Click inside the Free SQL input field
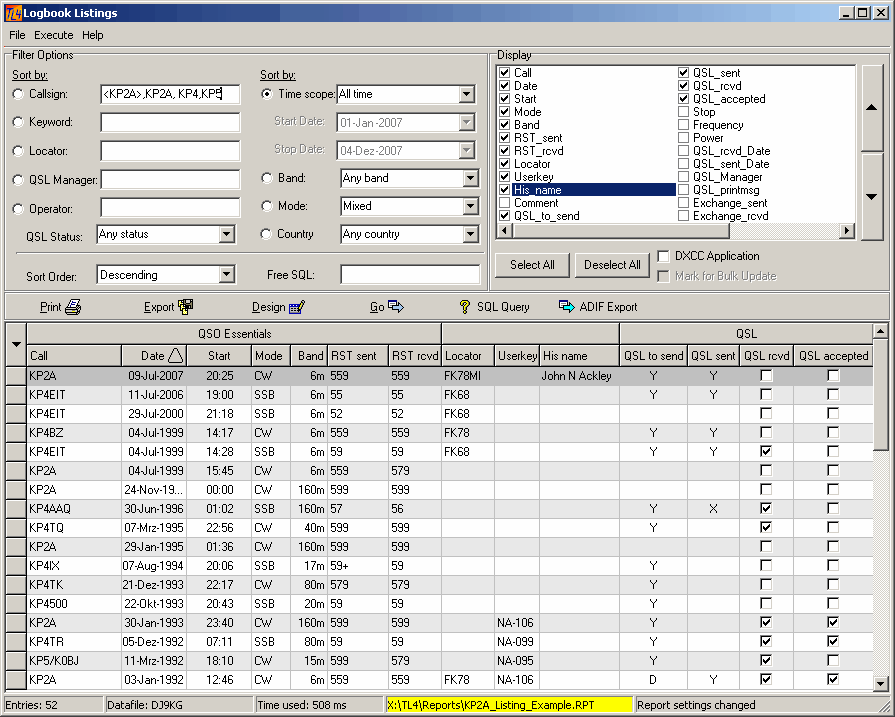Viewport: 895px width, 717px height. point(410,275)
